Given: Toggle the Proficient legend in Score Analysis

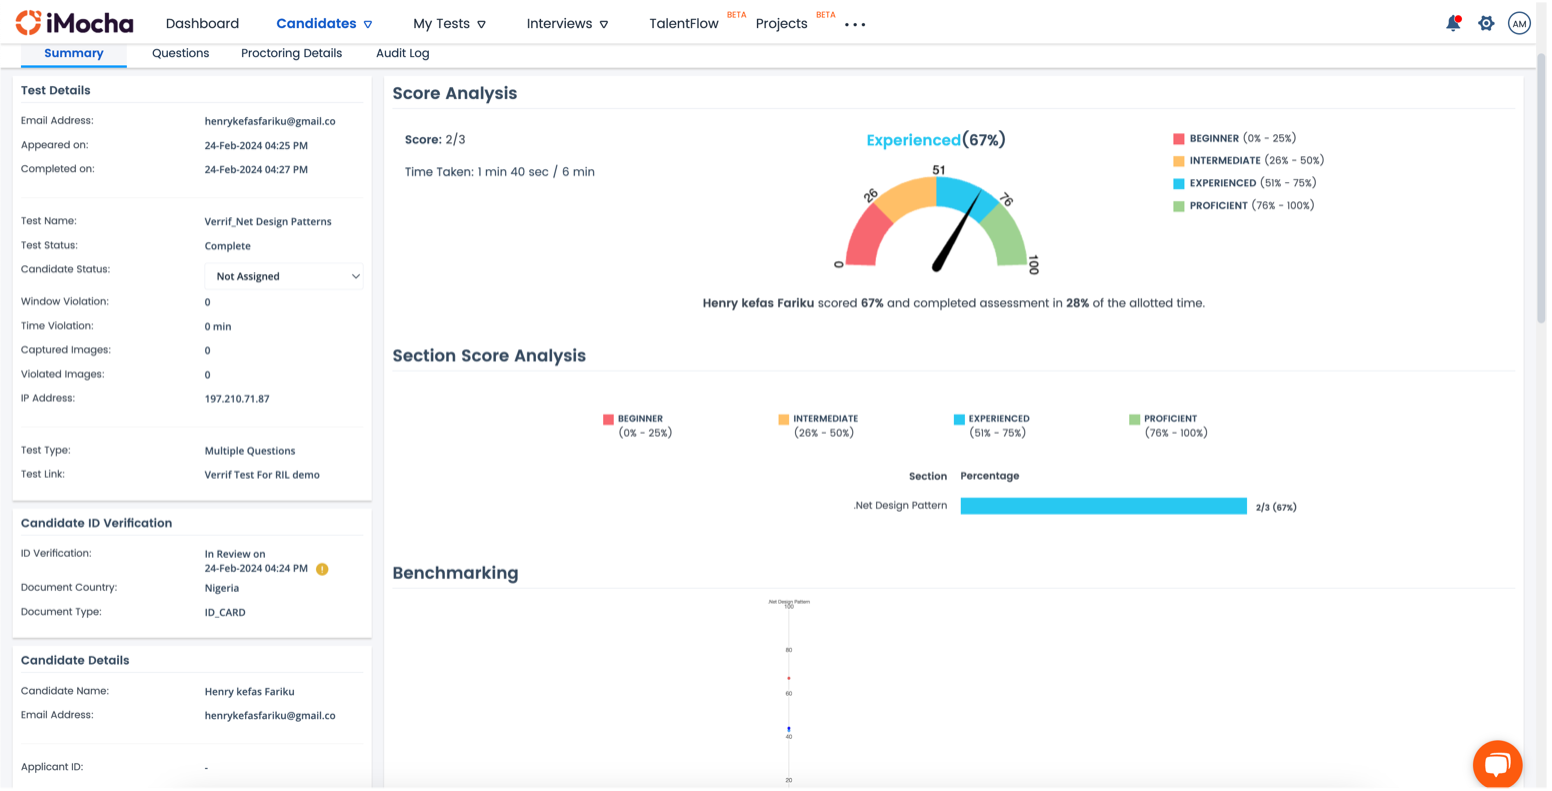Looking at the screenshot, I should (1244, 205).
